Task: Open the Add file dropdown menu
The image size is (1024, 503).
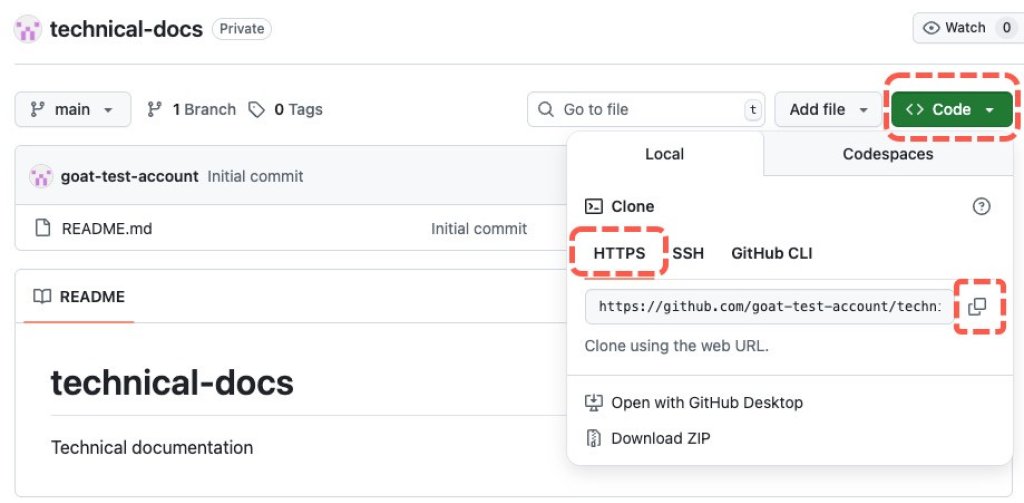Action: click(x=828, y=109)
